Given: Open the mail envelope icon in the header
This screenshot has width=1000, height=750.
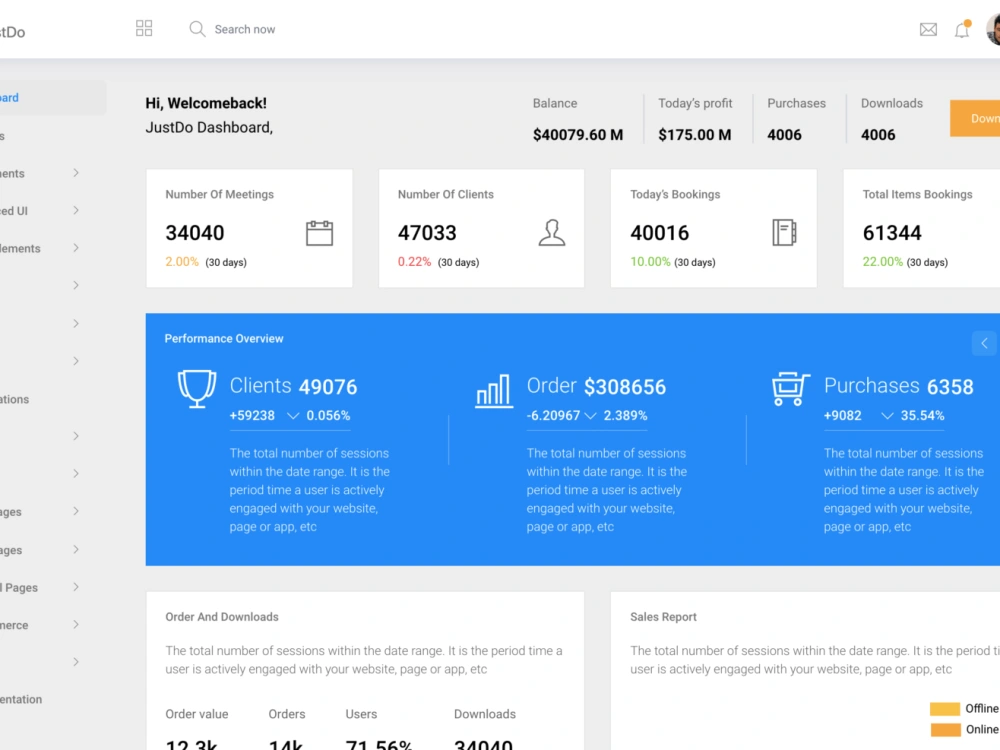Looking at the screenshot, I should click(928, 29).
